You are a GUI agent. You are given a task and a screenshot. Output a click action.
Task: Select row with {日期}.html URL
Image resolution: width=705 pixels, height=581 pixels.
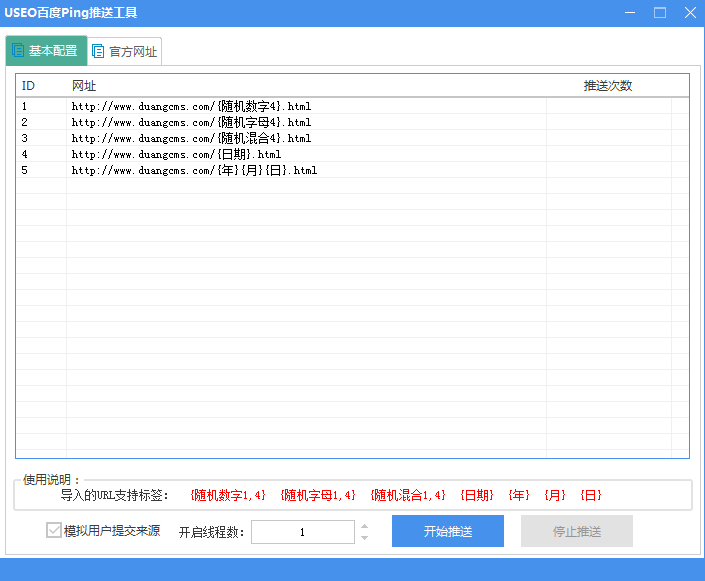[x=352, y=154]
